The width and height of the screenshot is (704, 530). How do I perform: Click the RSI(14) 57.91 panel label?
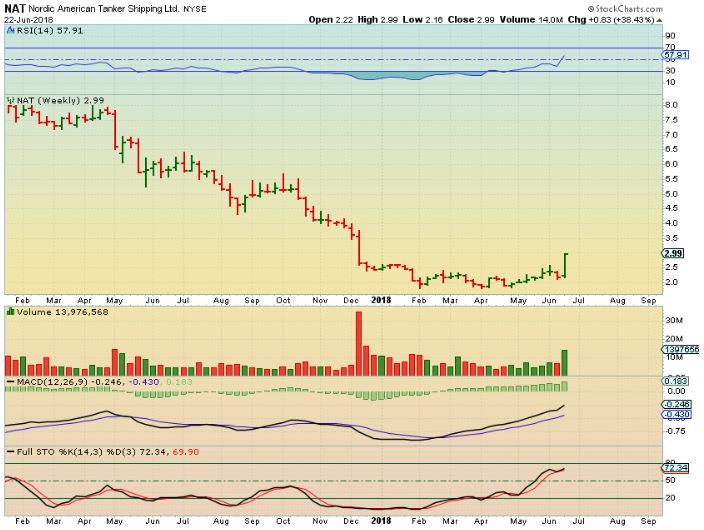point(50,31)
